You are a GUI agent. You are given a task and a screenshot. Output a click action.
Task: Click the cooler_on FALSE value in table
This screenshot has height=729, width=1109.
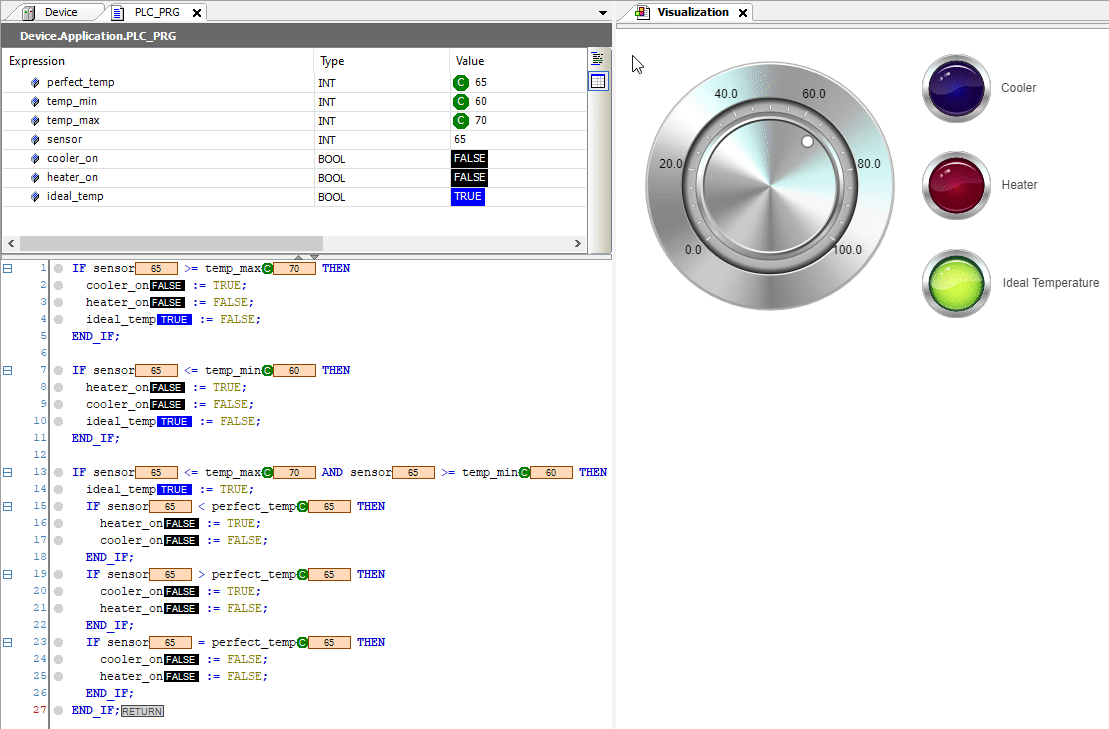[x=470, y=158]
